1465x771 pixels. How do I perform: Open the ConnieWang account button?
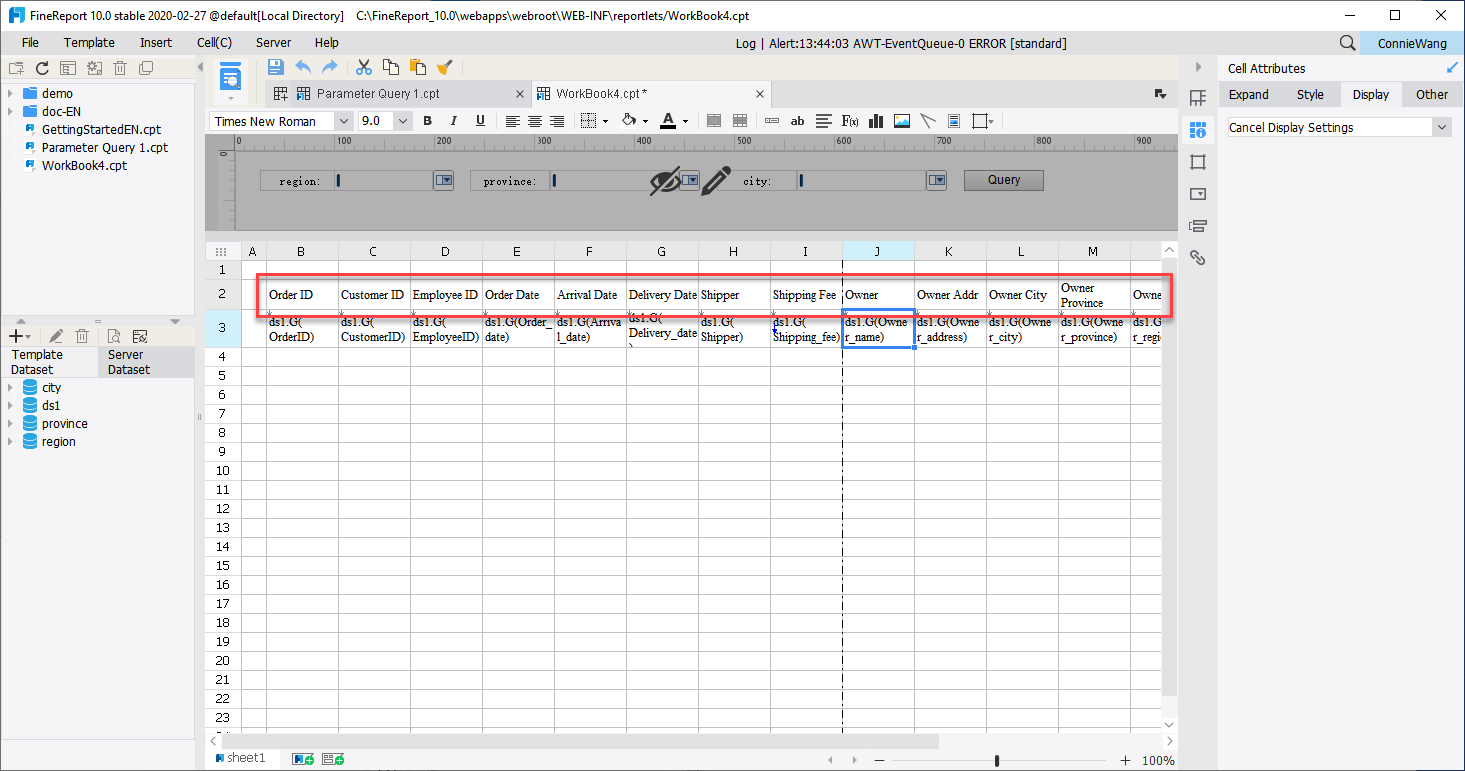coord(1411,43)
